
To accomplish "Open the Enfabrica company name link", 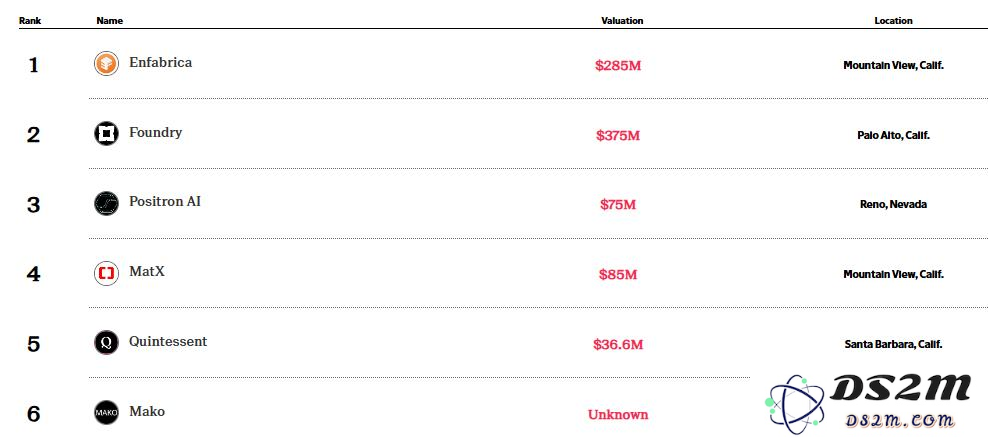I will pos(161,62).
